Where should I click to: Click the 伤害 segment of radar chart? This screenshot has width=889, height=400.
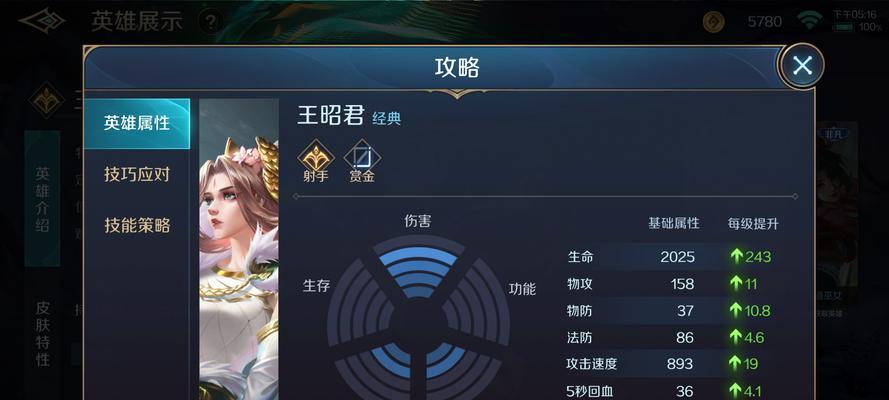click(418, 267)
